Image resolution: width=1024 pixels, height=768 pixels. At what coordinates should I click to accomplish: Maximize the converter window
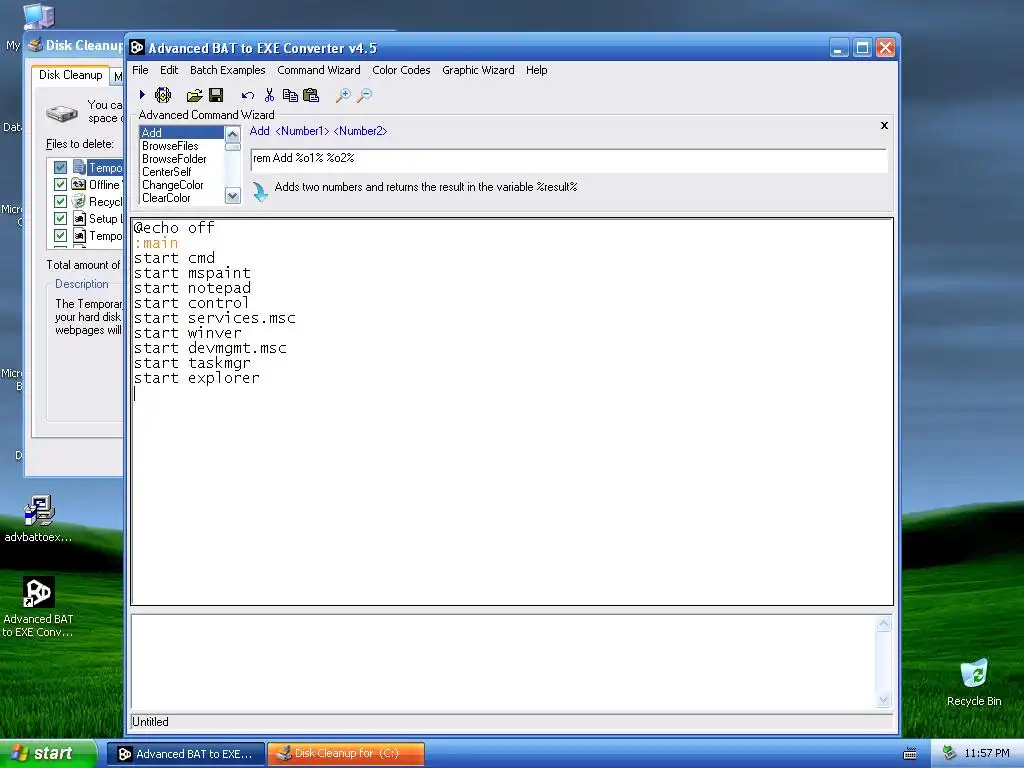862,48
